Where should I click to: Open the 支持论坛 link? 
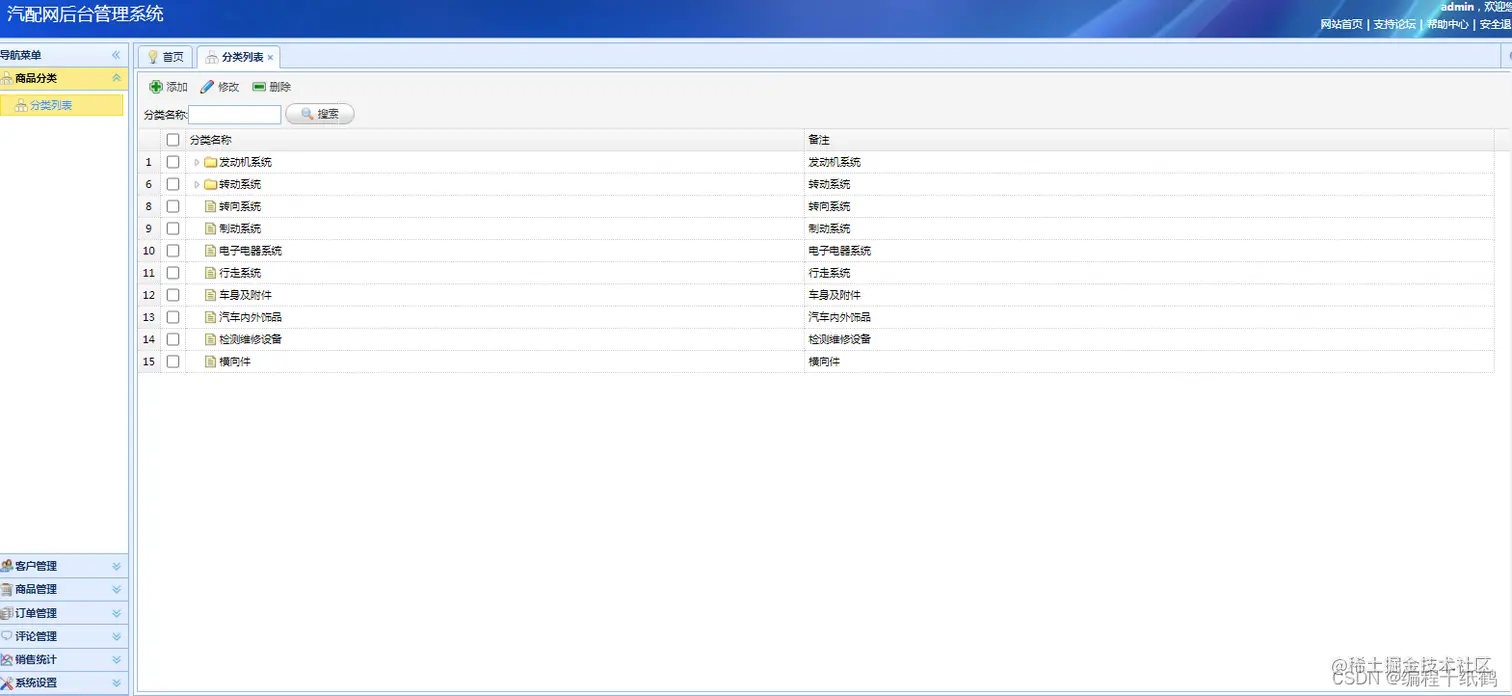[1394, 24]
